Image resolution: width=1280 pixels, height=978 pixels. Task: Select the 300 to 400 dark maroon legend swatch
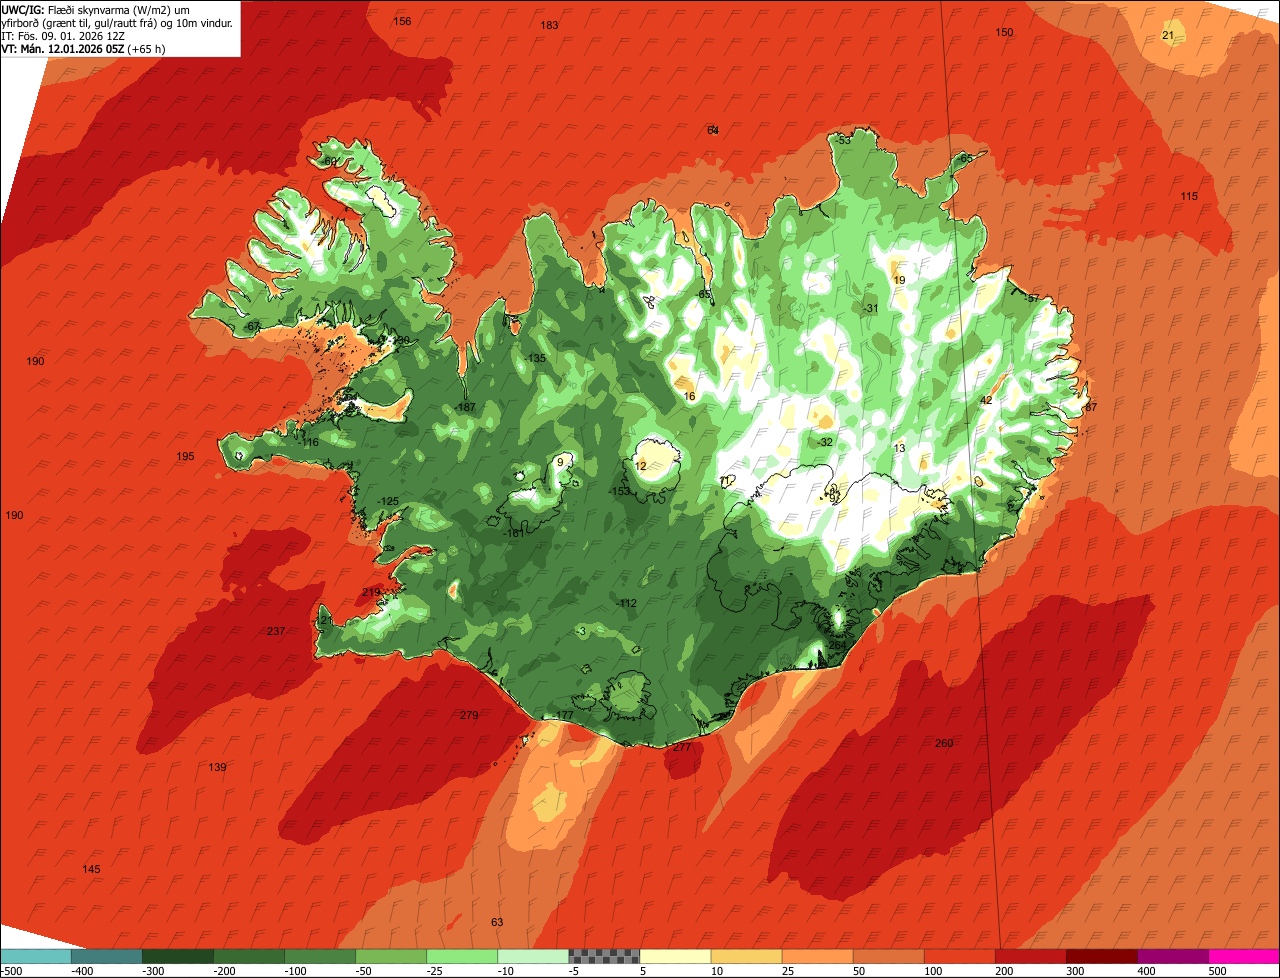click(x=1102, y=956)
